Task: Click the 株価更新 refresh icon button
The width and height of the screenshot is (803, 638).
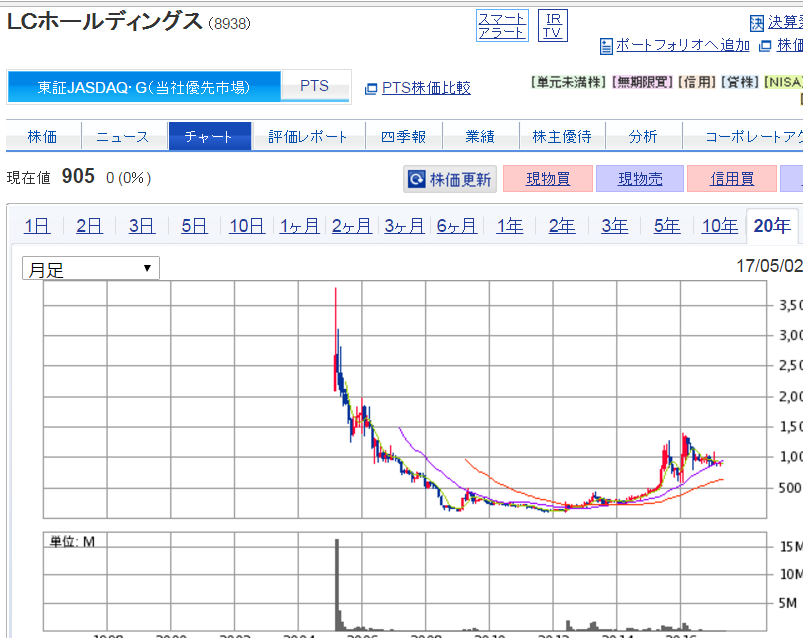Action: point(417,180)
